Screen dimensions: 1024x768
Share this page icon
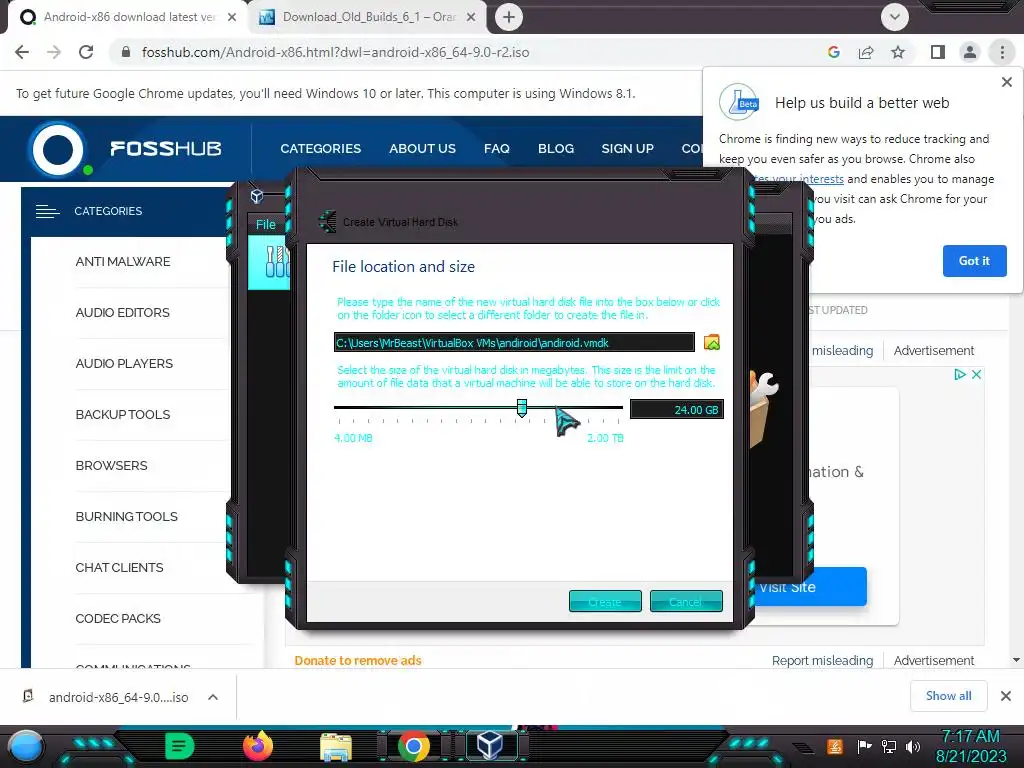pos(866,52)
